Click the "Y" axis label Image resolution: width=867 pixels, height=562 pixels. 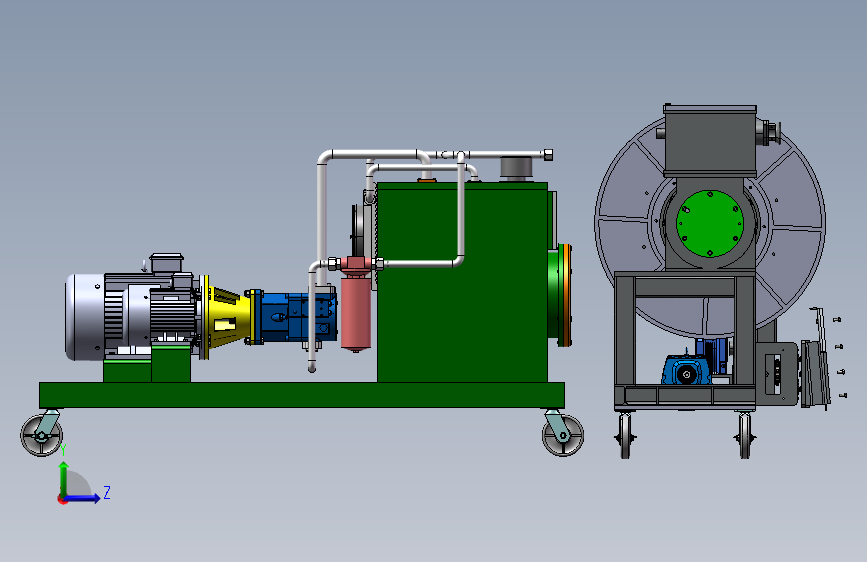(x=63, y=450)
